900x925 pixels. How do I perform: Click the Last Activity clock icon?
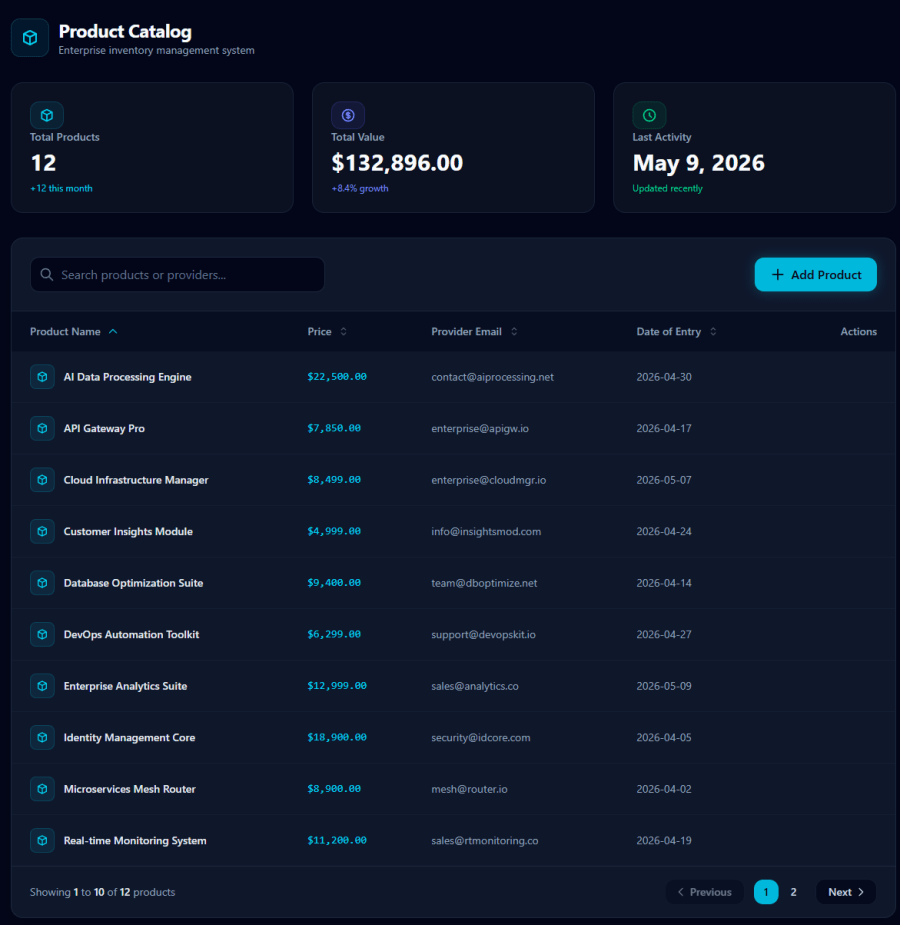[649, 115]
